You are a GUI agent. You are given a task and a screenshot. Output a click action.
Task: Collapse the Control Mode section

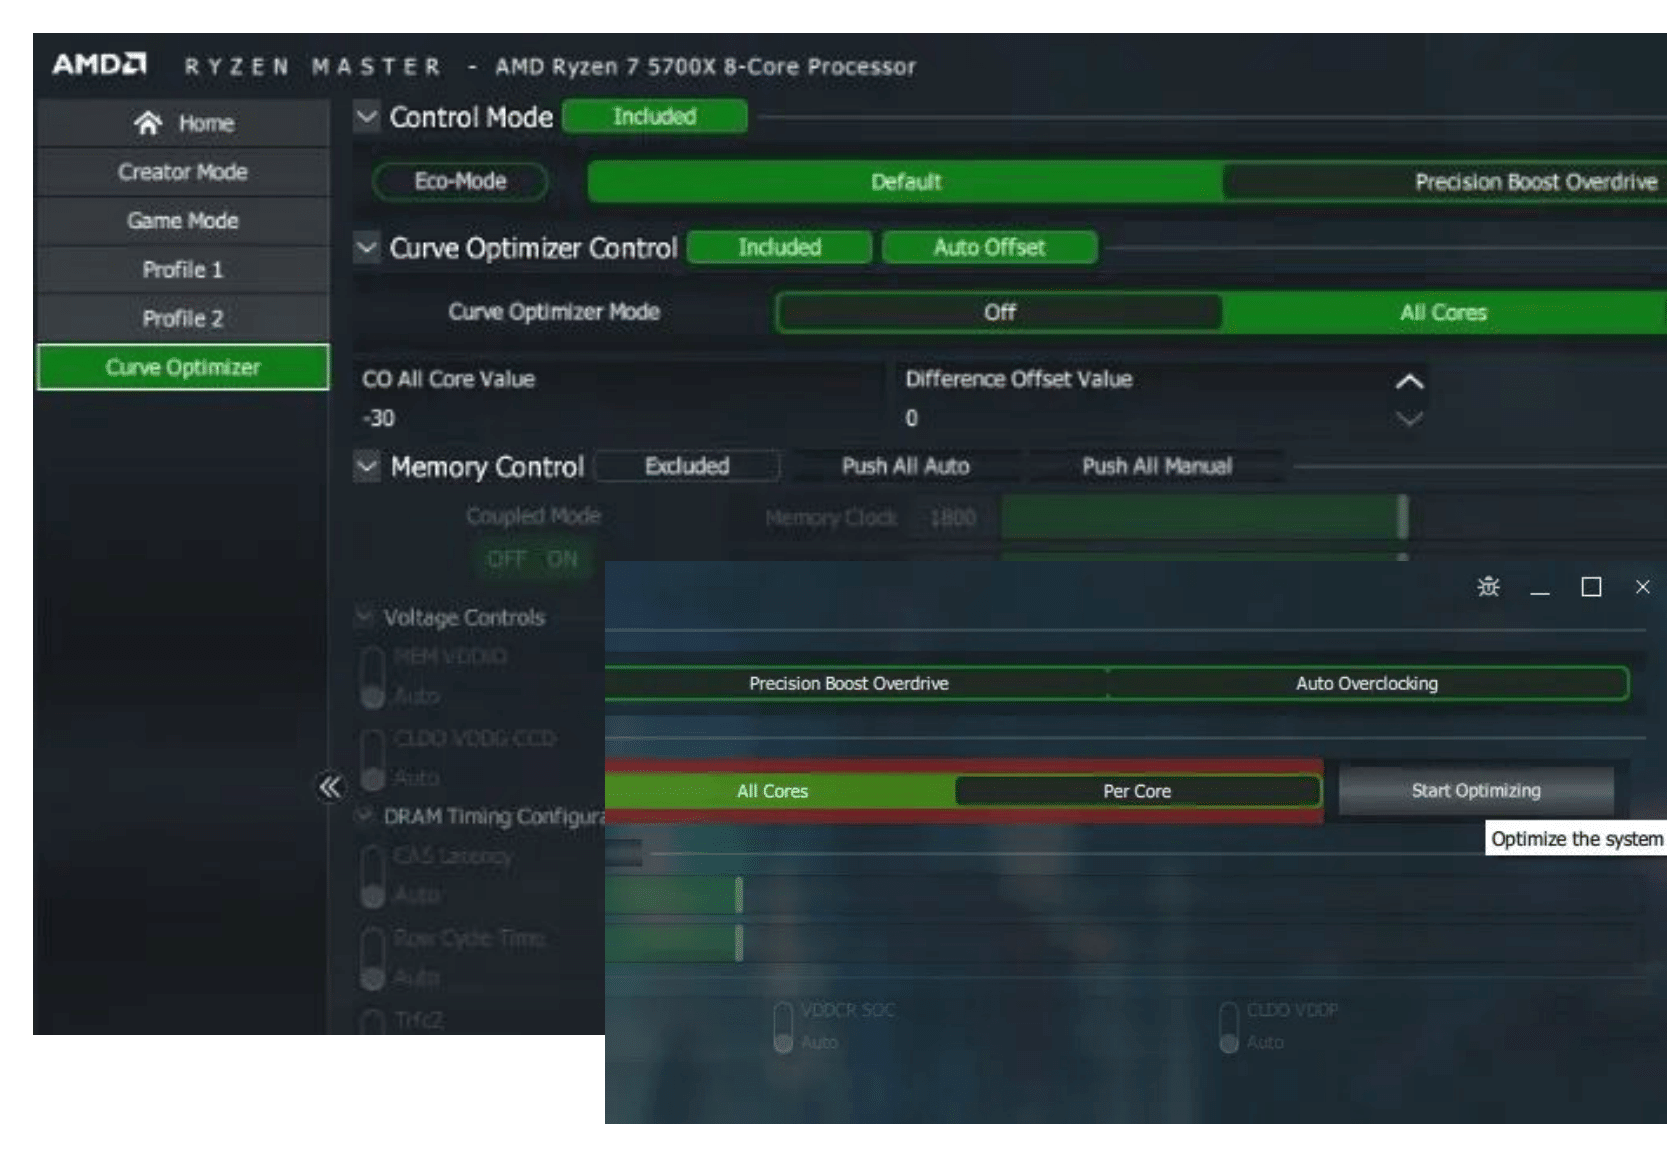click(x=367, y=117)
